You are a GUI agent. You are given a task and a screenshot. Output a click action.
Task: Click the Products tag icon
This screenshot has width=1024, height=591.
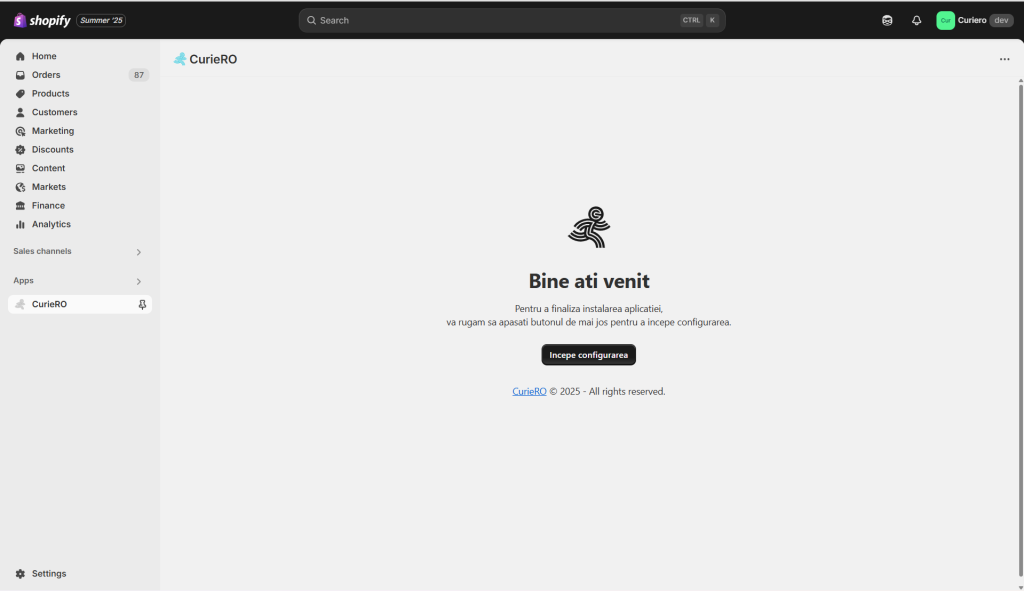pyautogui.click(x=20, y=93)
